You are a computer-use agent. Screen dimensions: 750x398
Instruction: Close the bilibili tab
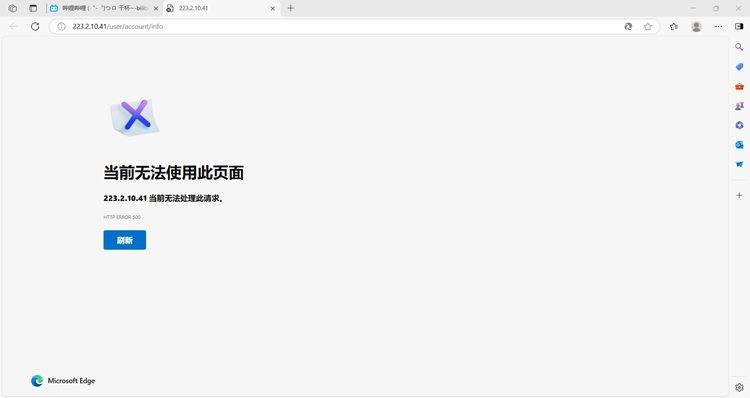coord(156,9)
